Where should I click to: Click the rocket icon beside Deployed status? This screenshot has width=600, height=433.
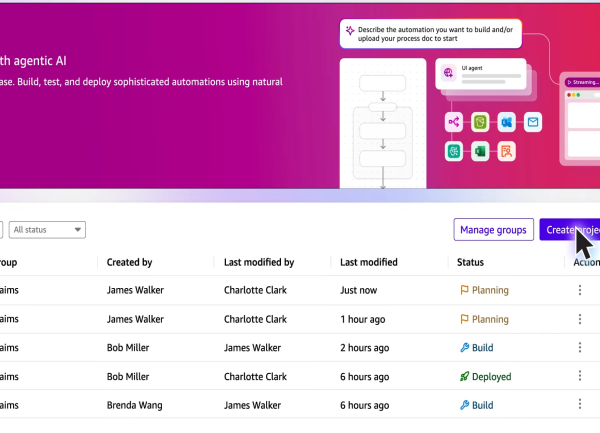click(x=464, y=377)
